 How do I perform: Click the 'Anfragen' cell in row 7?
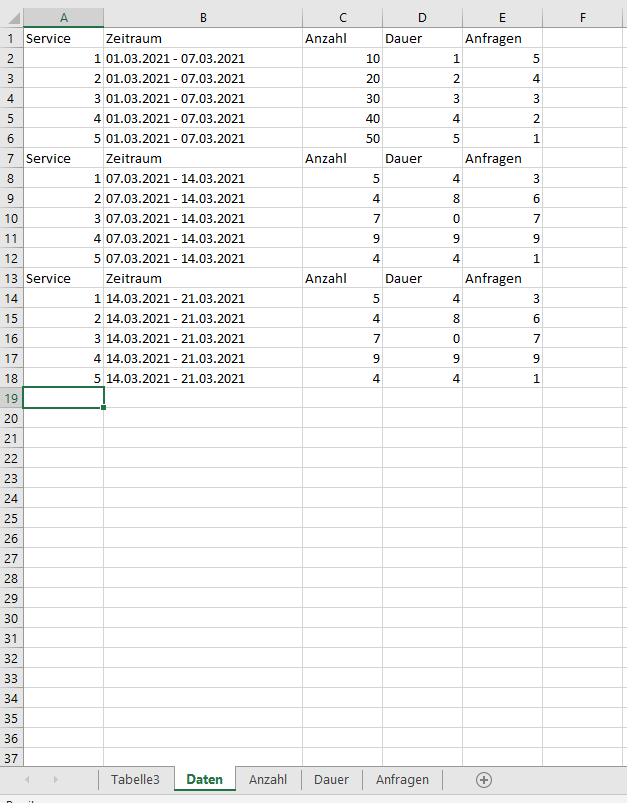[x=502, y=158]
